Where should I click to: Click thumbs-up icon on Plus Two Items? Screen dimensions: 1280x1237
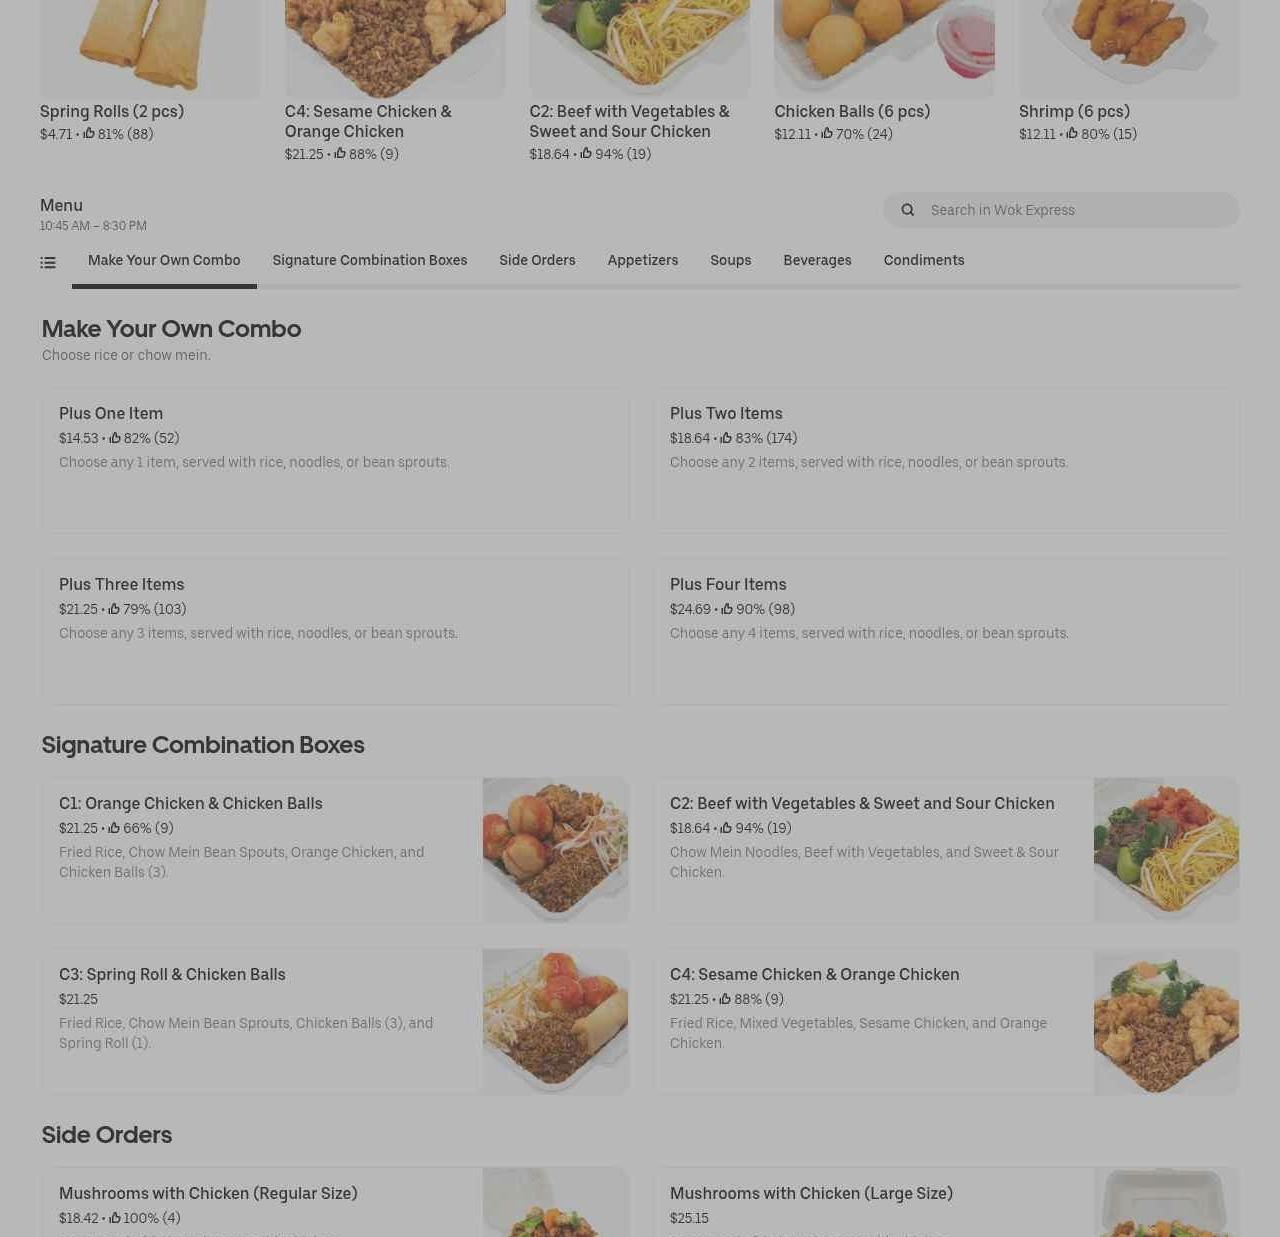(x=726, y=438)
